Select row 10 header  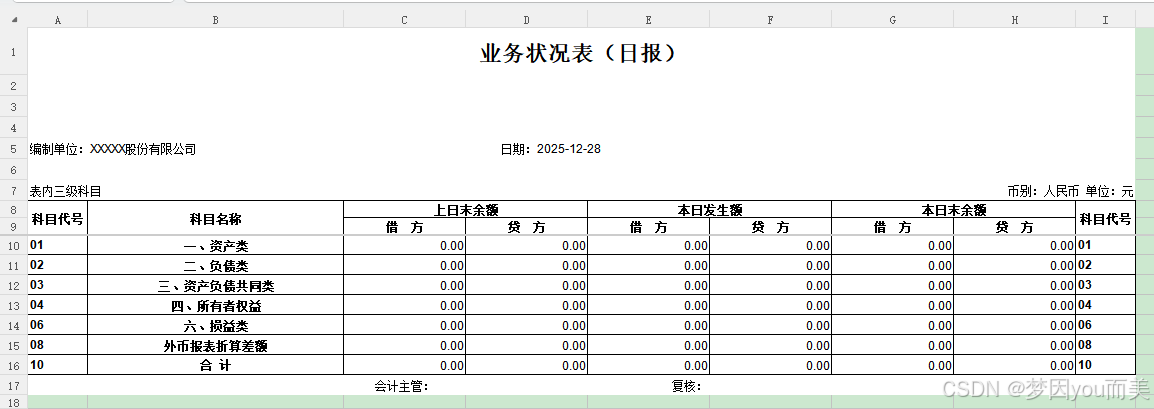tap(14, 246)
